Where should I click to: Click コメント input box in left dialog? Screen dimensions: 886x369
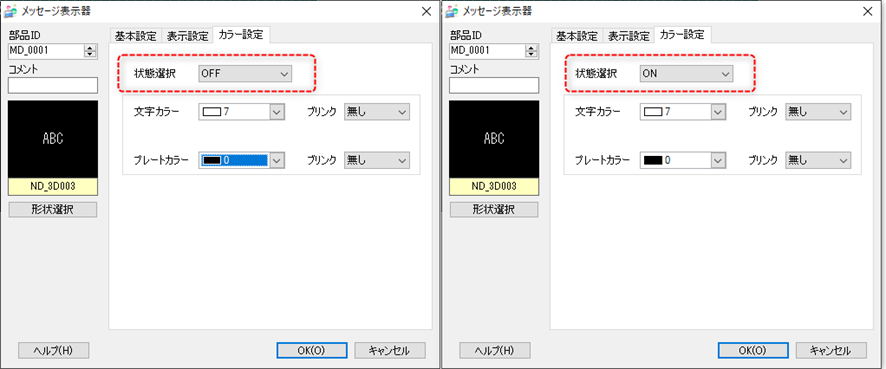coord(53,85)
